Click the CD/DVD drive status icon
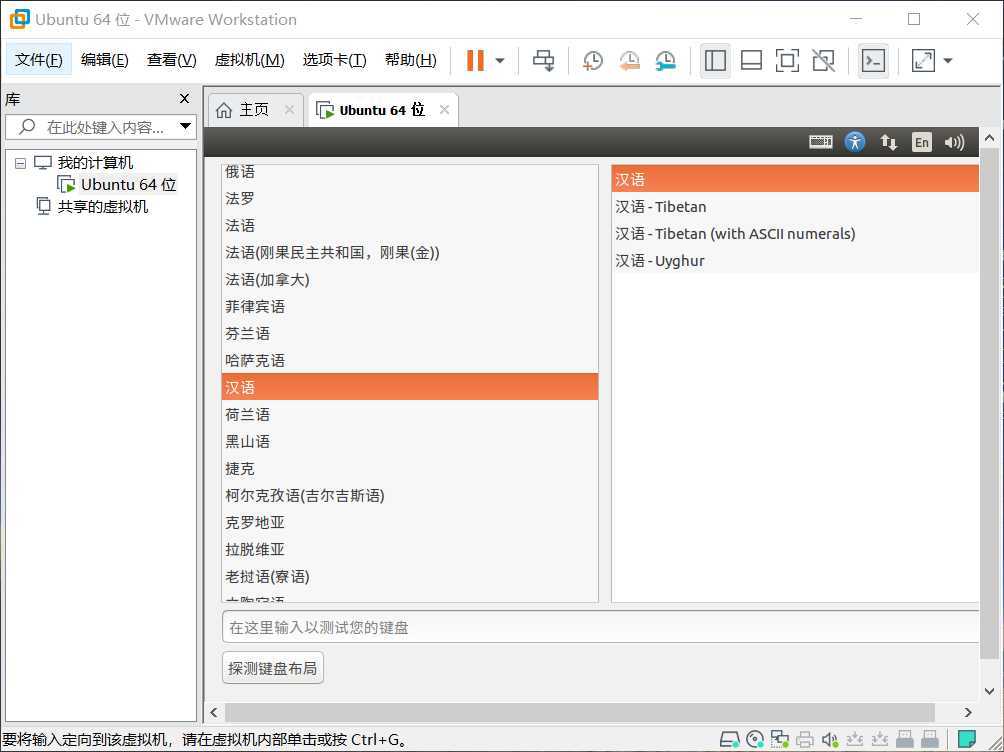Viewport: 1004px width, 752px height. [755, 740]
